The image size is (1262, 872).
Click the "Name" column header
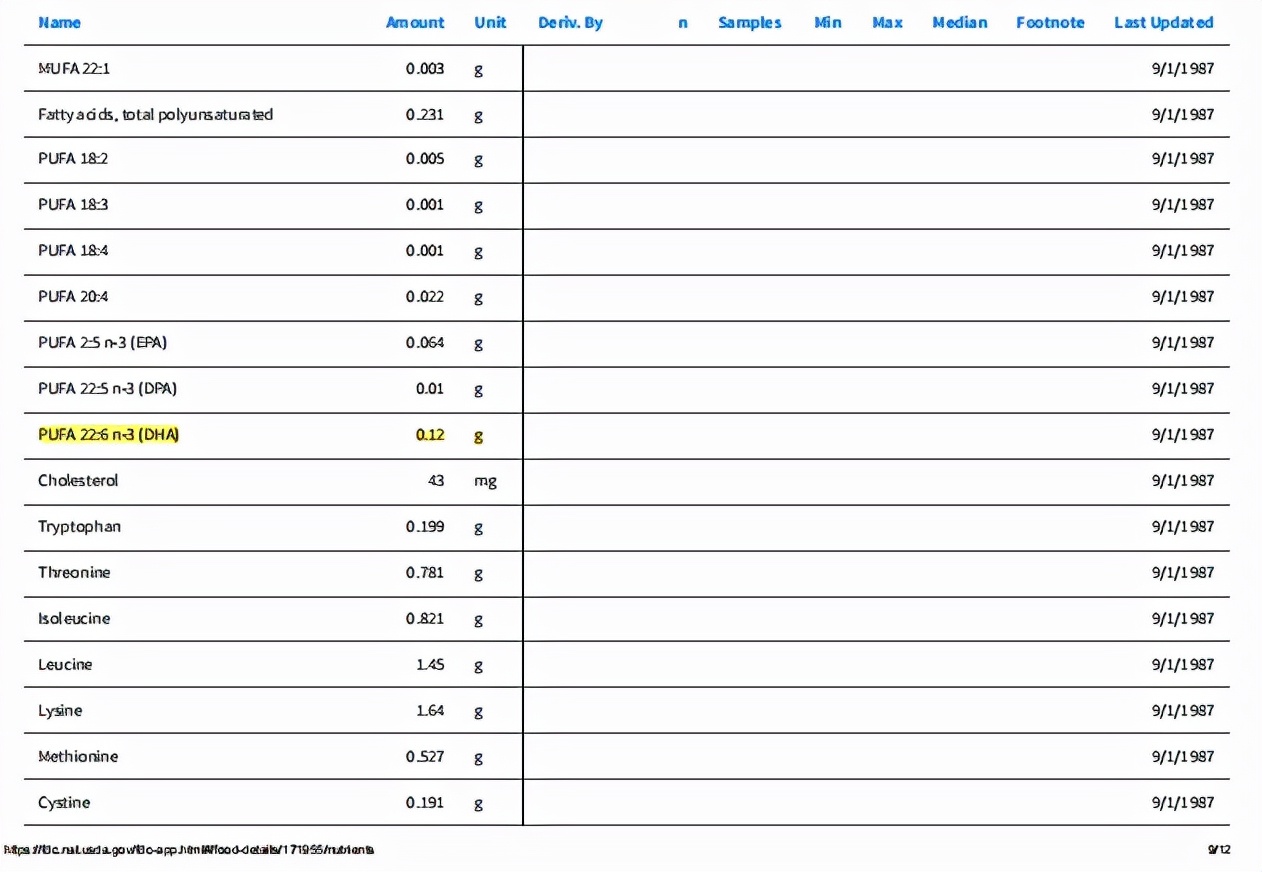[x=59, y=22]
